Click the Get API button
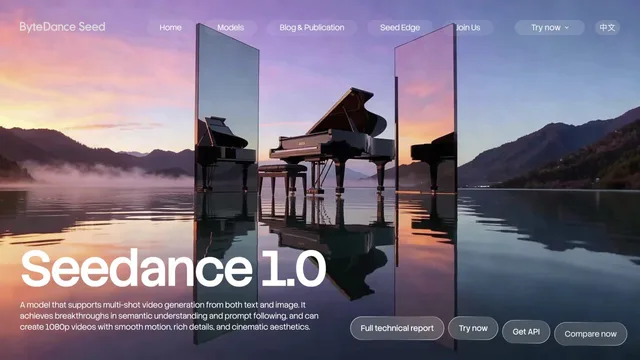 pos(526,332)
